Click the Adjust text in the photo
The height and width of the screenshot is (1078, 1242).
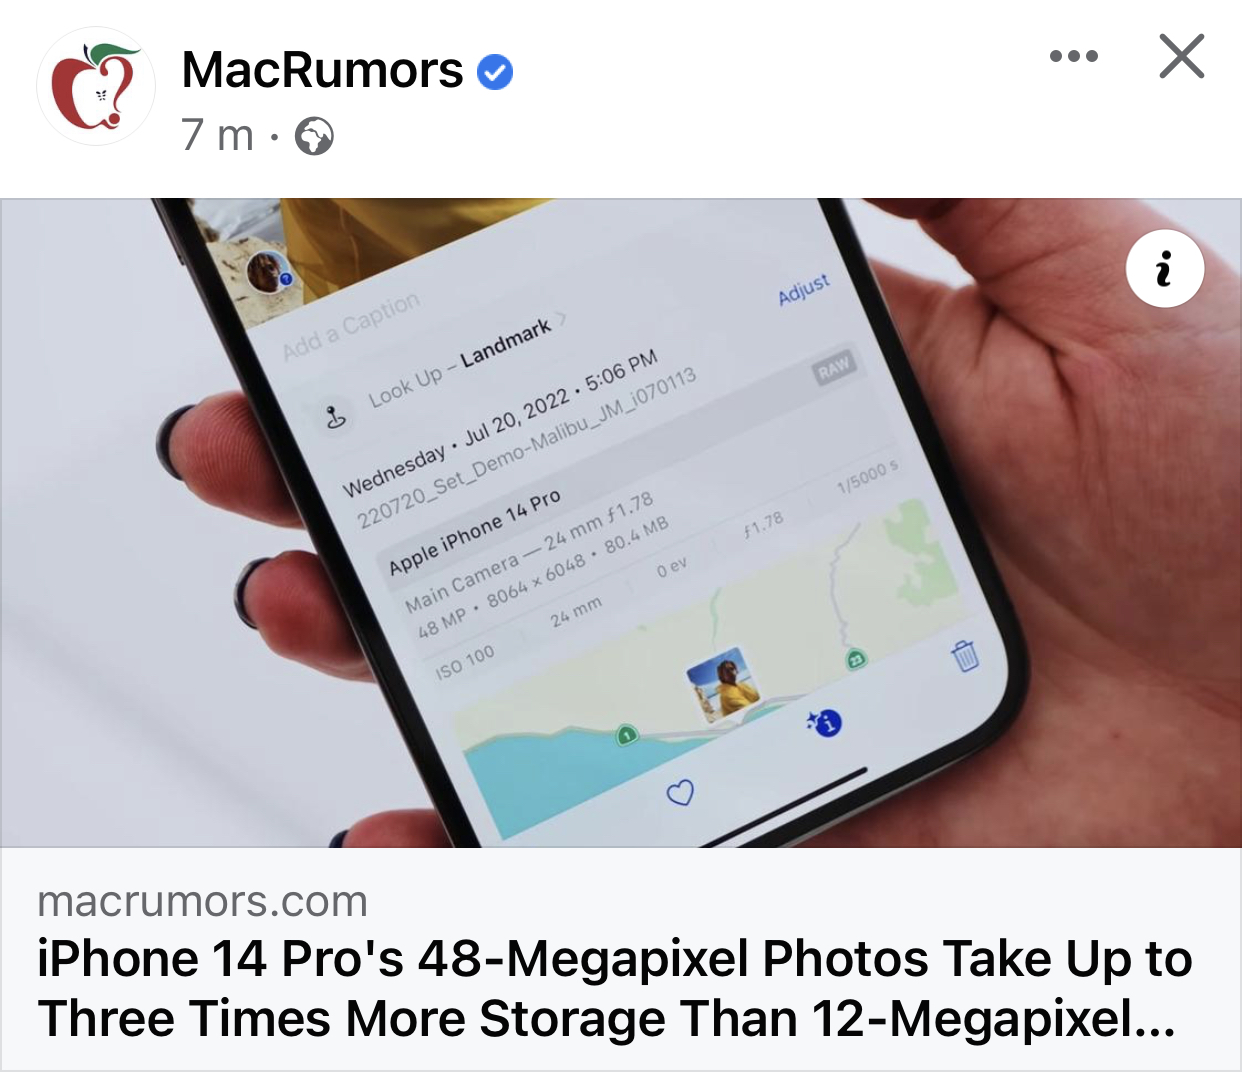tap(804, 289)
